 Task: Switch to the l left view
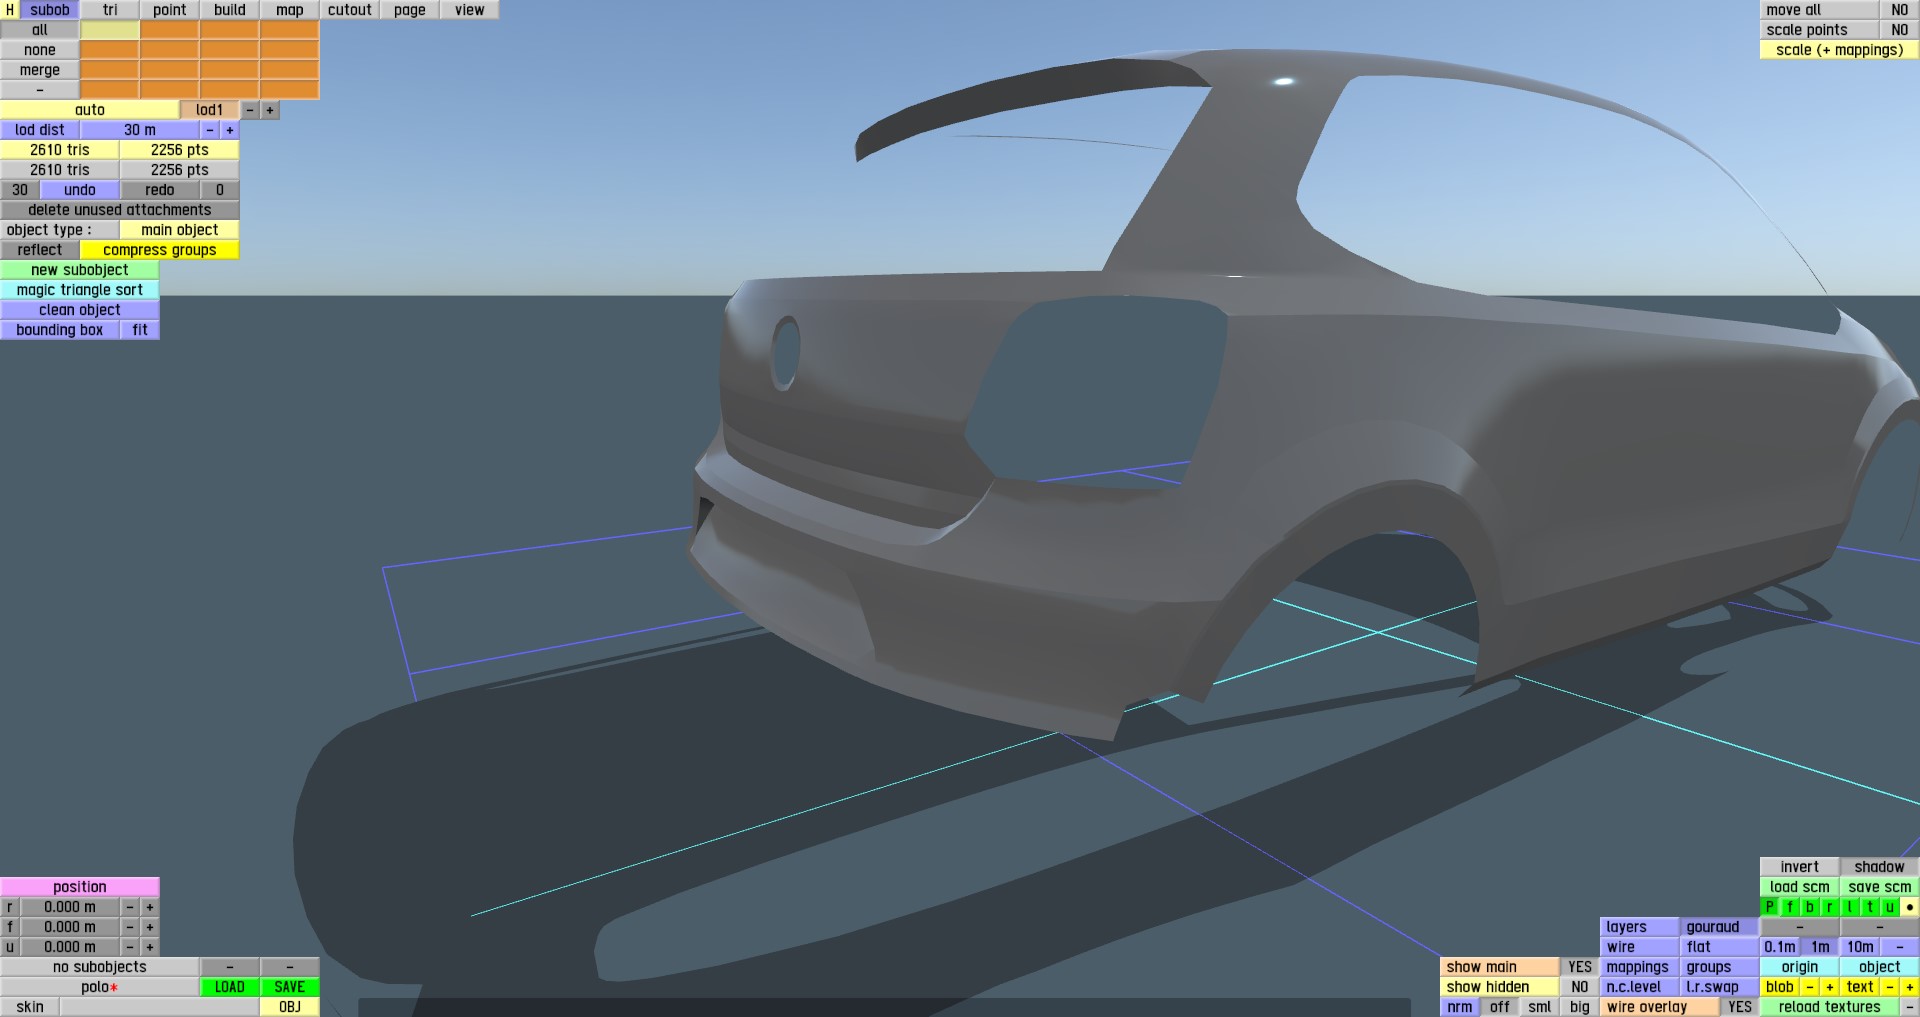pos(1850,907)
